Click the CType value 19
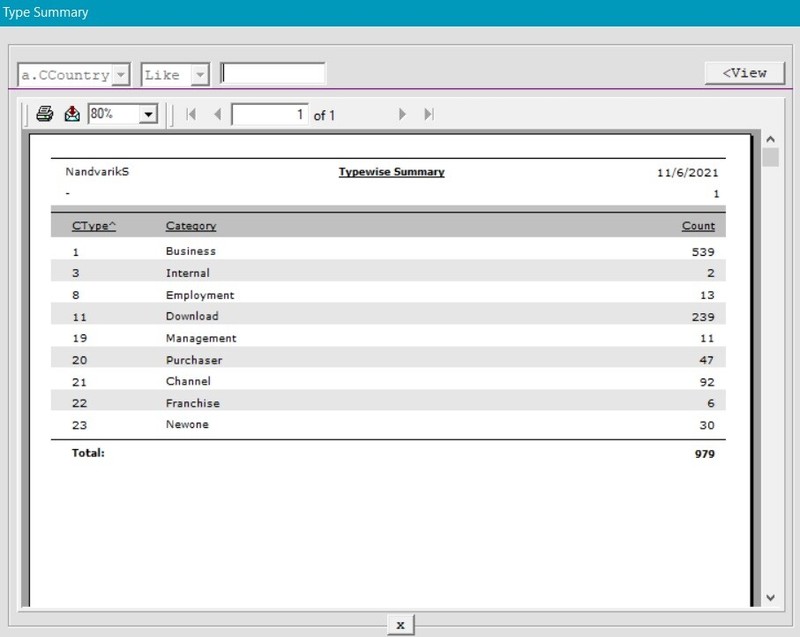This screenshot has height=637, width=800. pyautogui.click(x=79, y=338)
